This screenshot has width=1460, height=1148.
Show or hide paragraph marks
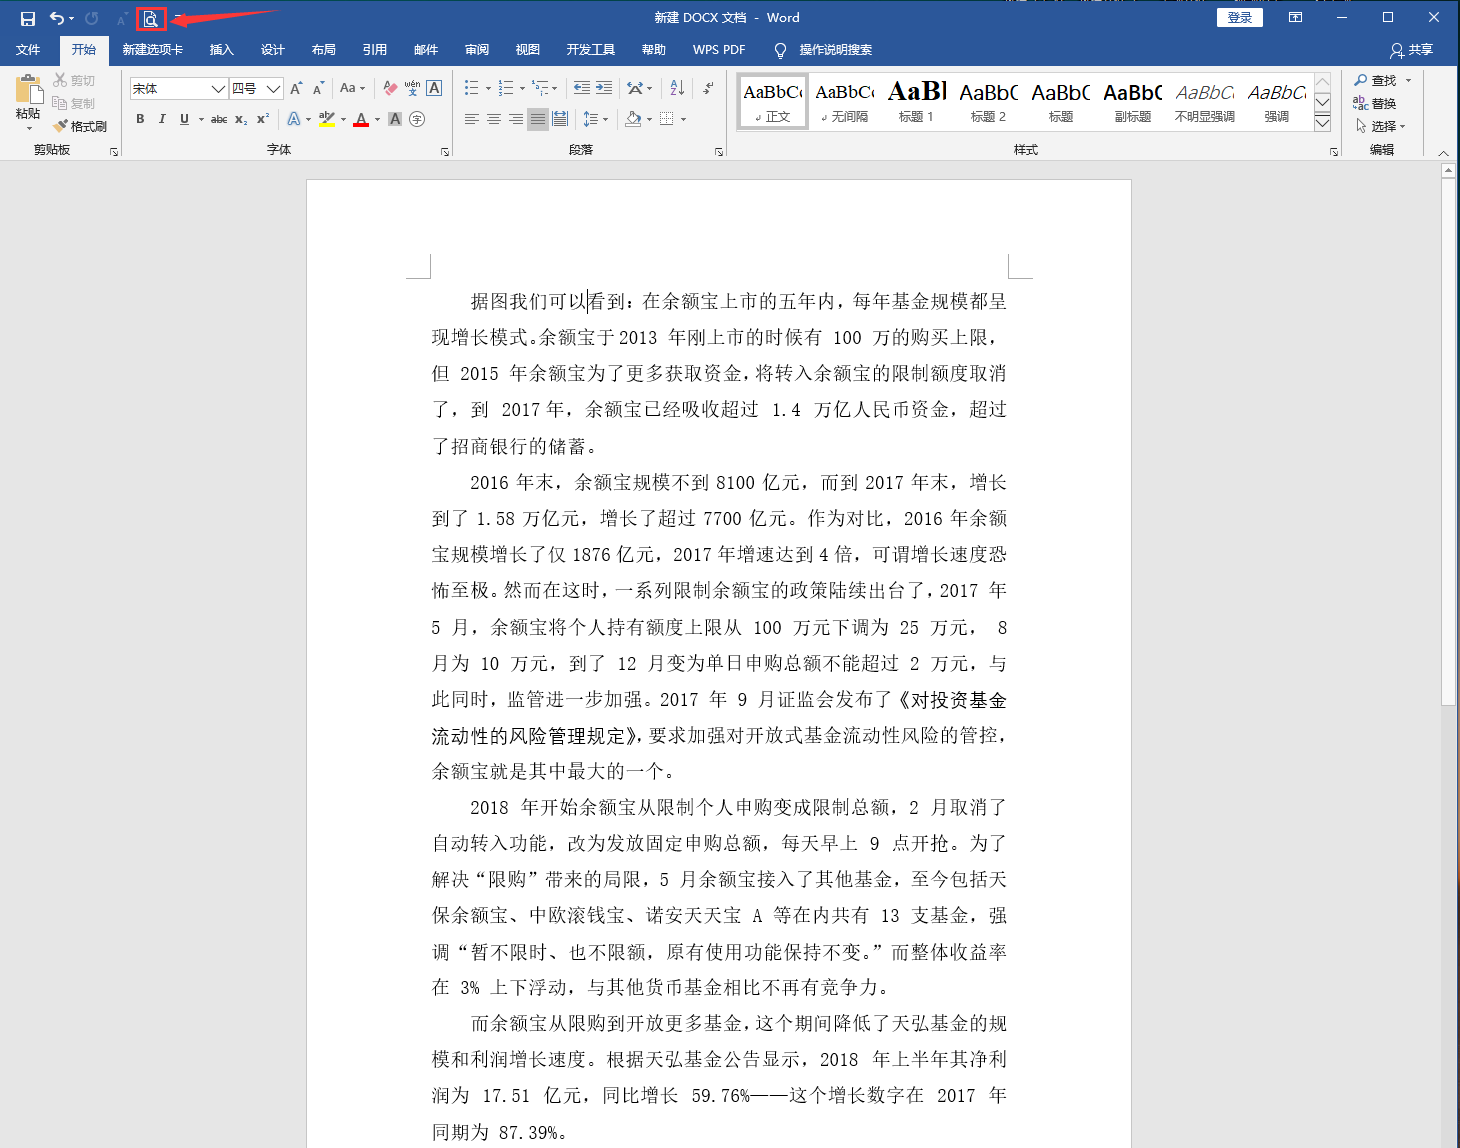(x=708, y=89)
